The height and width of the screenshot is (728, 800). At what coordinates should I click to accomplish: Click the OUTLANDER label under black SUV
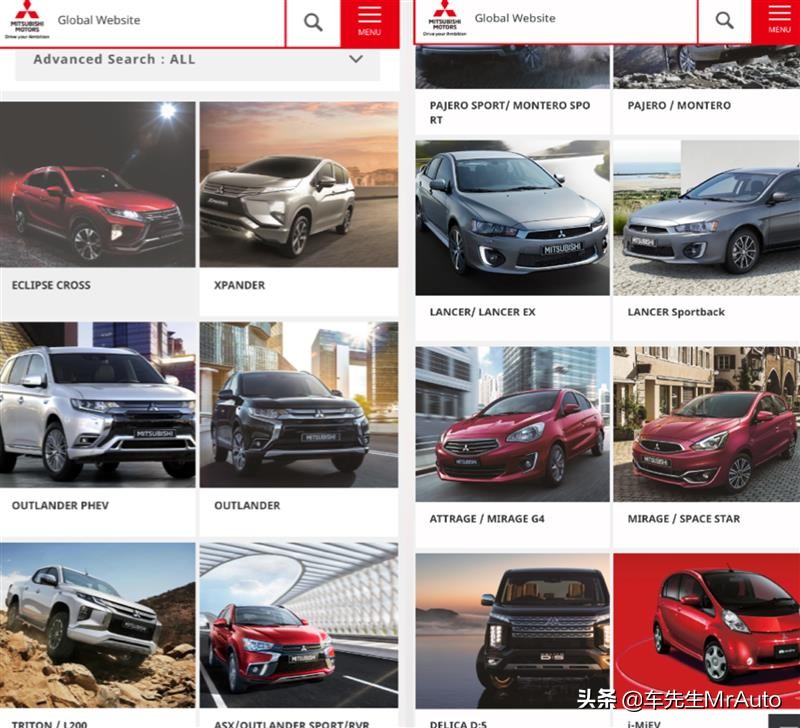[247, 506]
